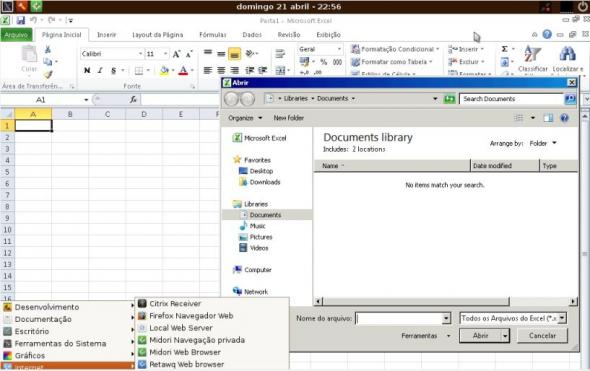Switch to the Dados tab
590x371 pixels.
point(252,35)
